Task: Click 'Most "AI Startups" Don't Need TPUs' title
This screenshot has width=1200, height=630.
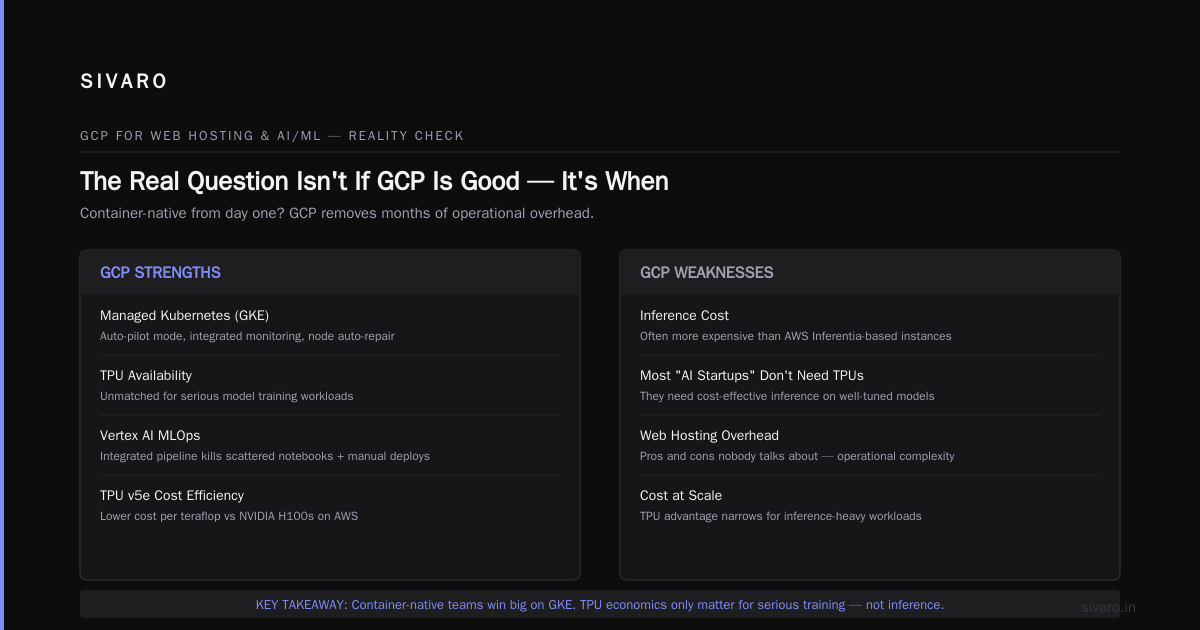Action: 752,375
